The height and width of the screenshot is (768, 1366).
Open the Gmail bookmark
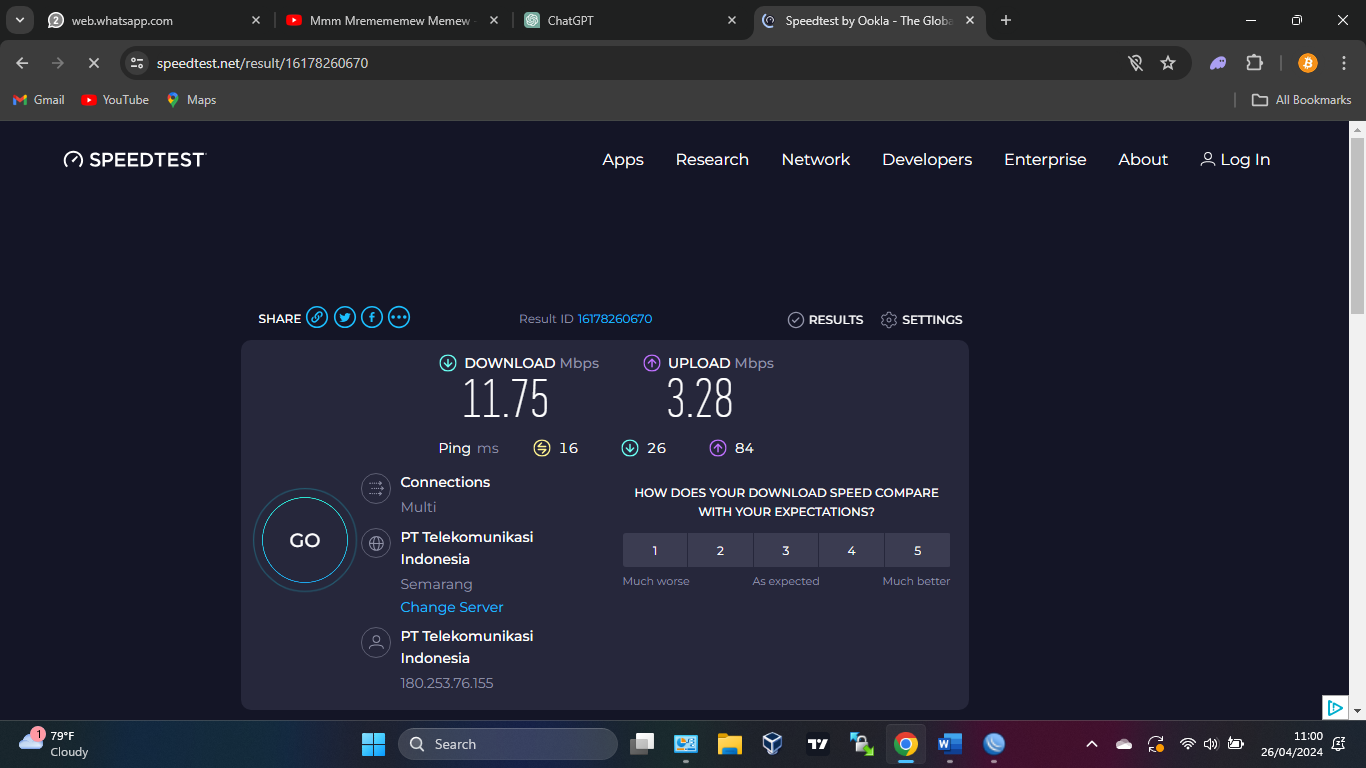tap(38, 100)
